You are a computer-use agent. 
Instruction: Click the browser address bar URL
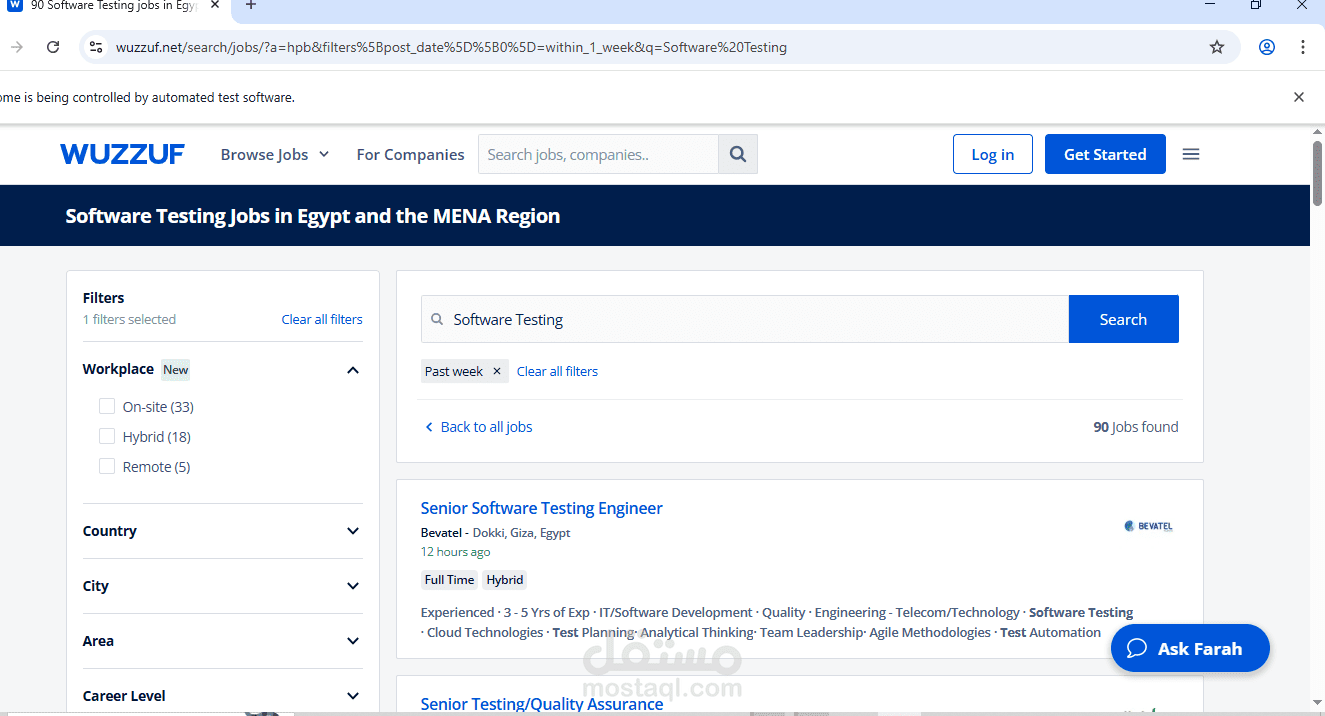pyautogui.click(x=451, y=47)
